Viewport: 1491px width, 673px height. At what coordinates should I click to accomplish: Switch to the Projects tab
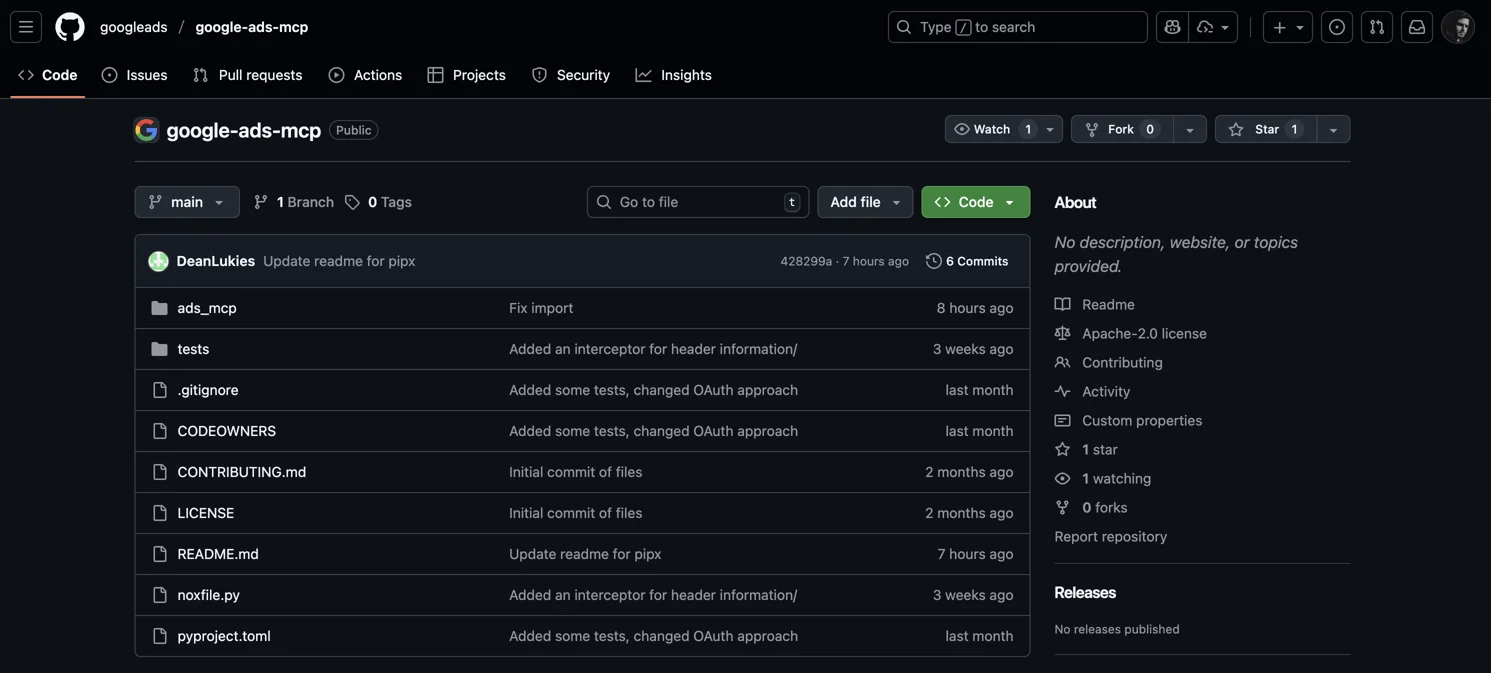(x=466, y=75)
